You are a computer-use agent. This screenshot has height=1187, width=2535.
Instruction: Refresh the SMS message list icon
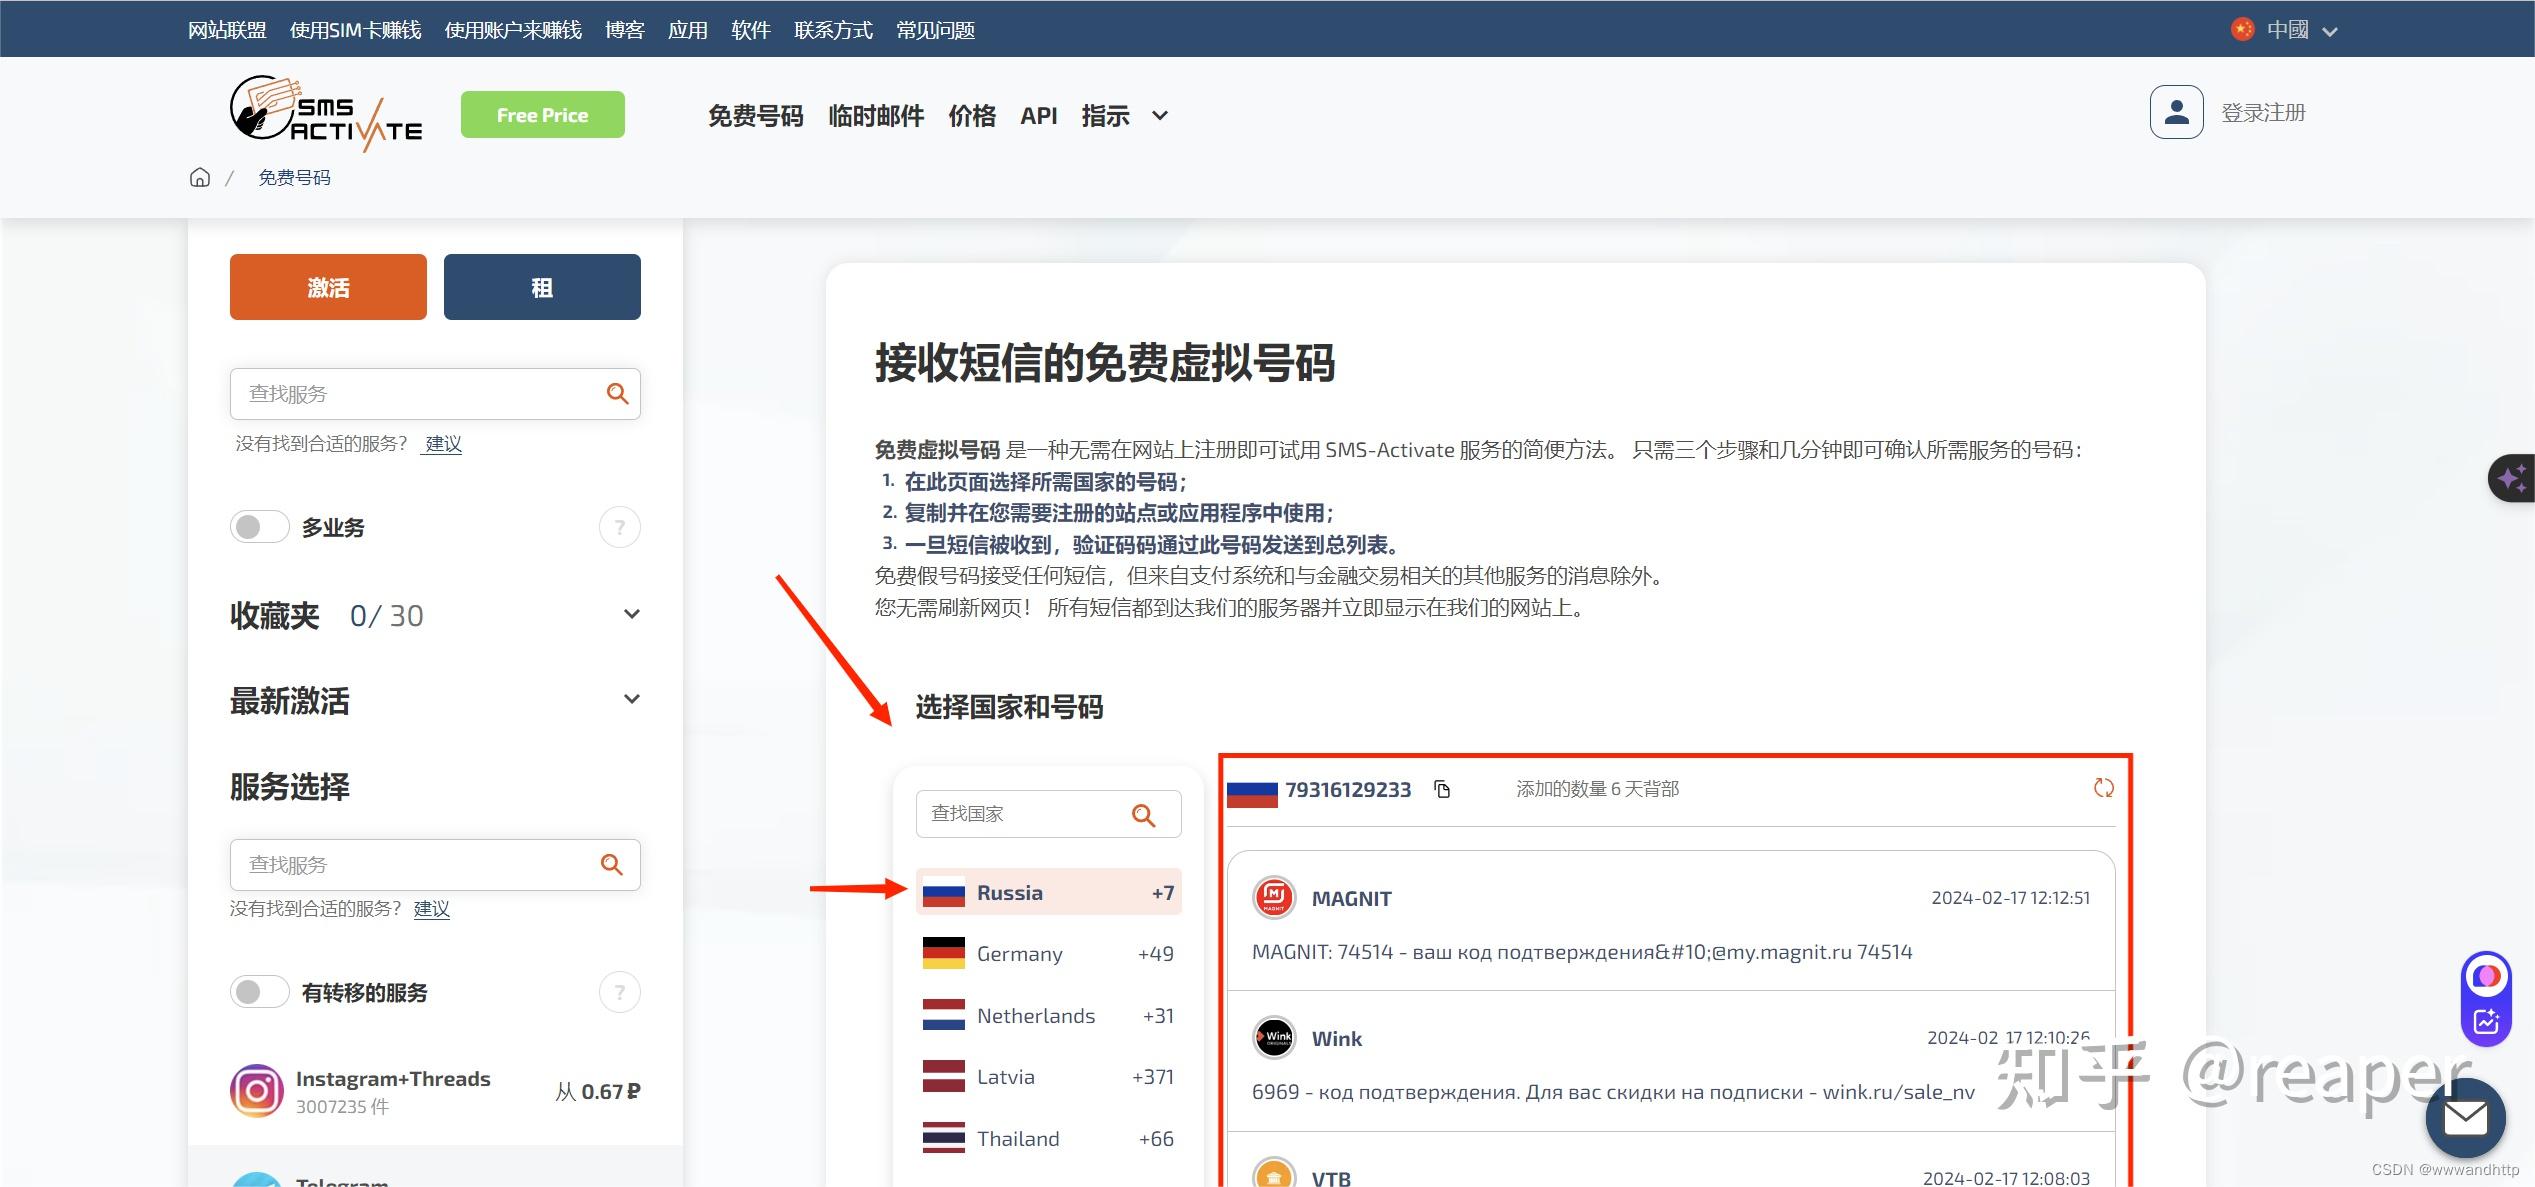(x=2104, y=788)
